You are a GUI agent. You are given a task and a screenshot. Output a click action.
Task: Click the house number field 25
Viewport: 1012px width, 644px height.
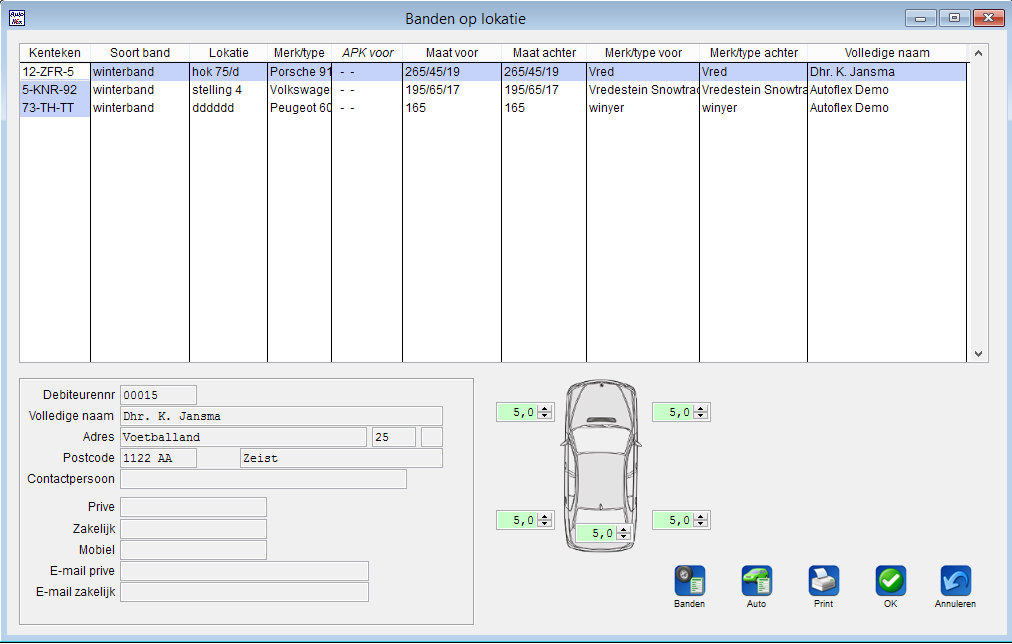[394, 437]
